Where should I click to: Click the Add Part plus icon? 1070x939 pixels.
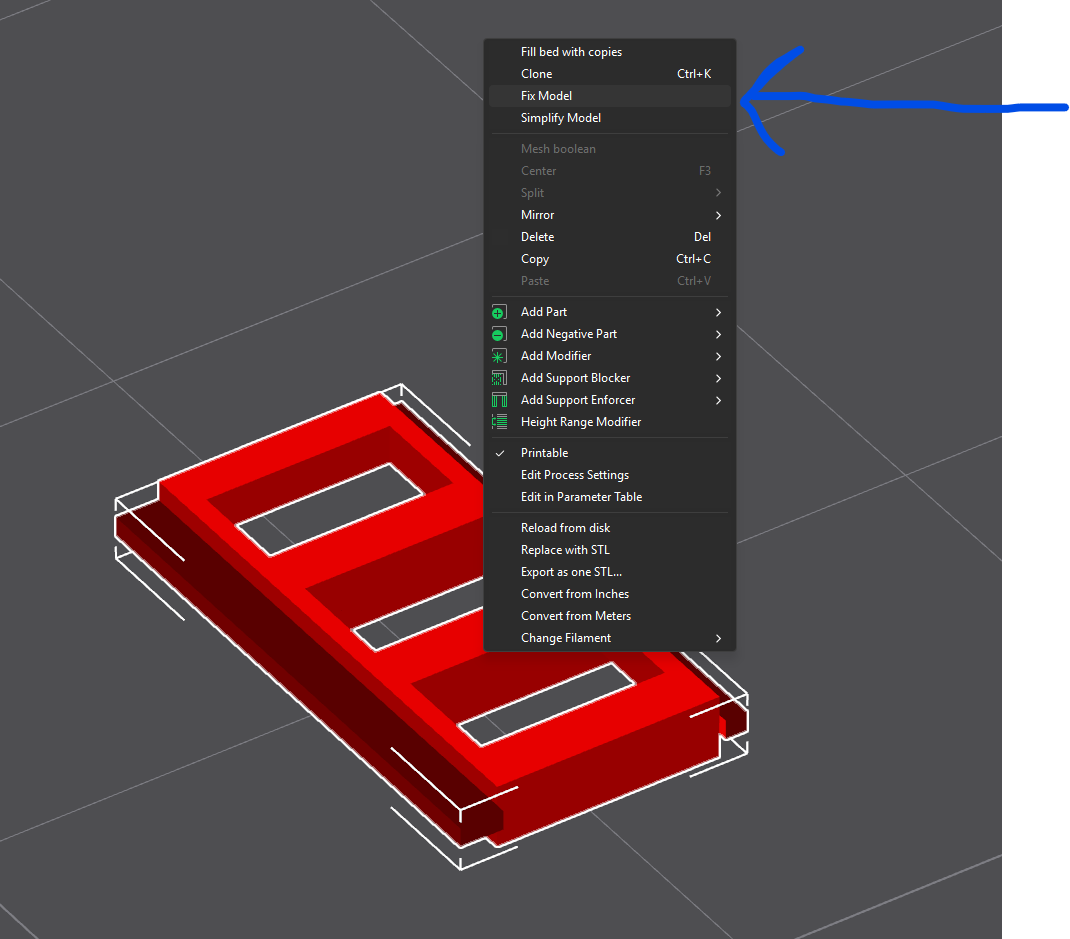click(x=499, y=312)
